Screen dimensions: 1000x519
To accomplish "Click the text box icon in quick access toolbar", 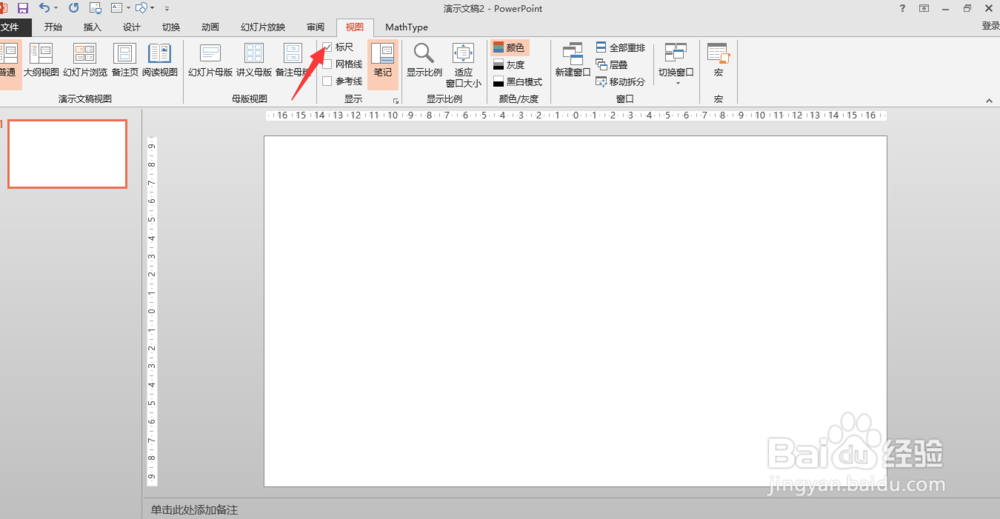I will [117, 8].
